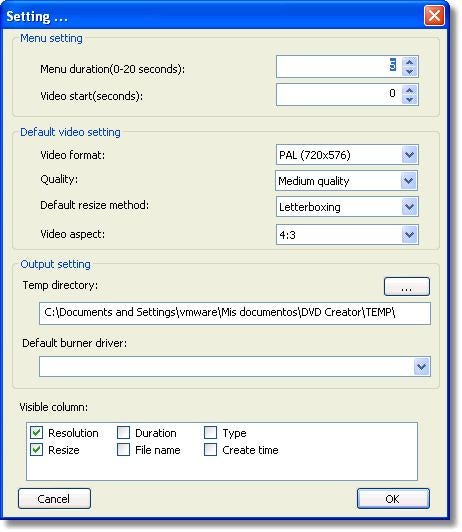Image resolution: width=462 pixels, height=532 pixels.
Task: Click the Cancel button
Action: [54, 498]
